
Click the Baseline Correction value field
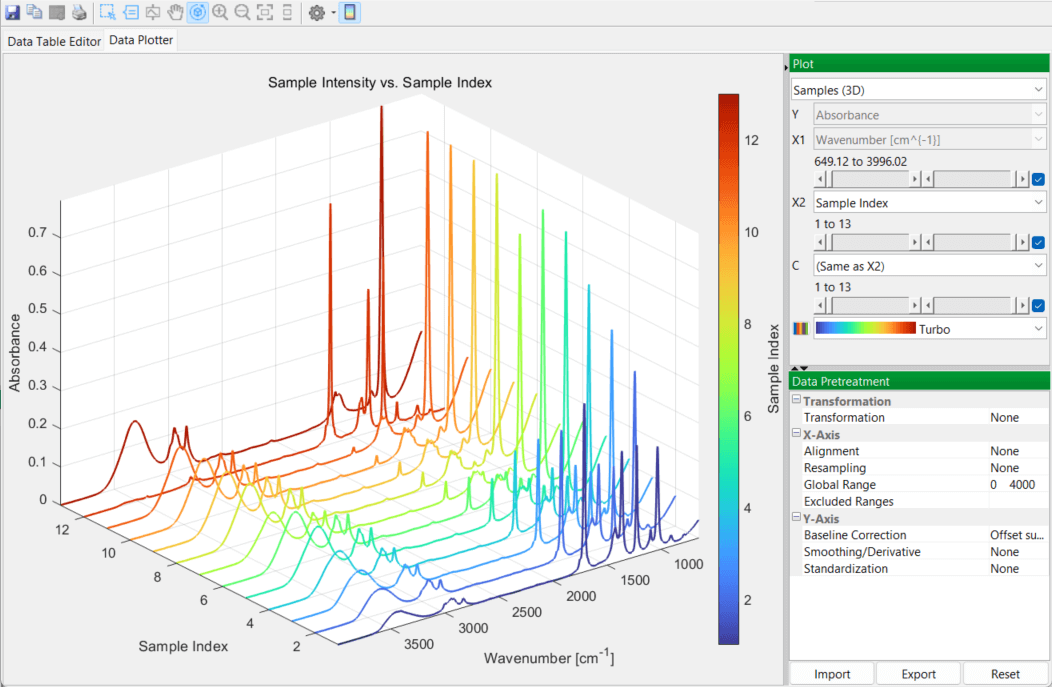click(1016, 535)
